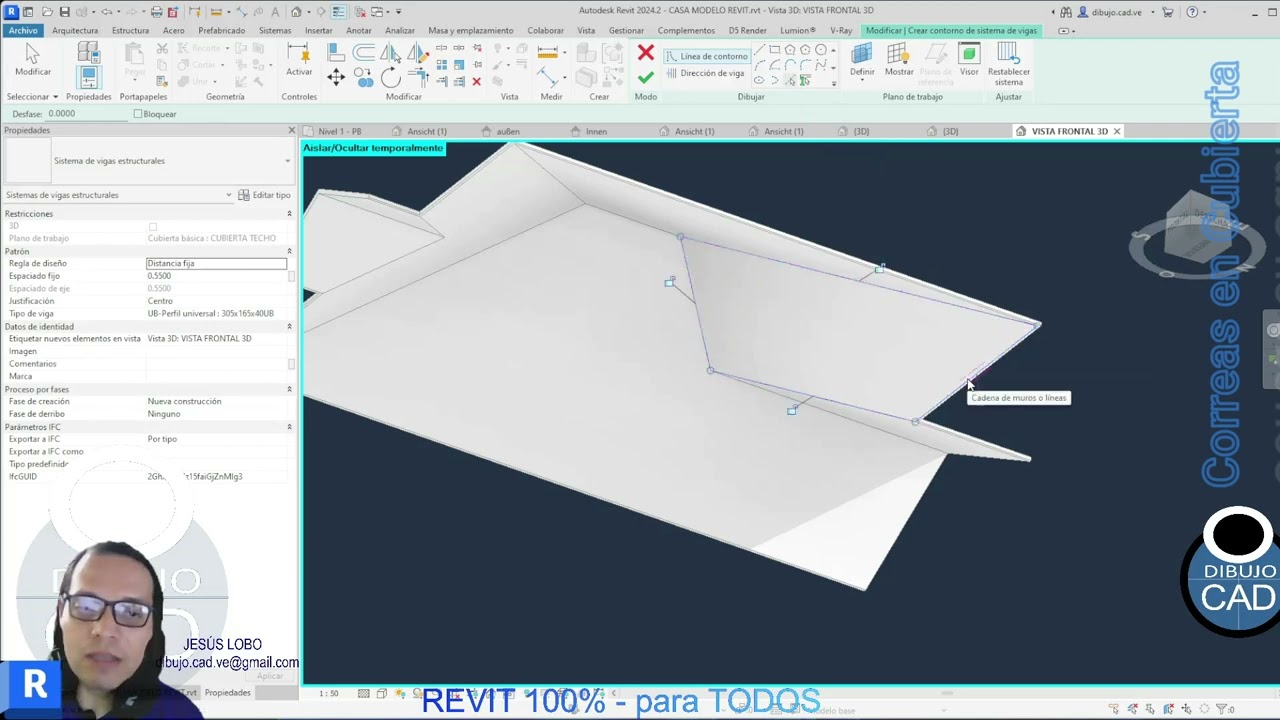Finish edit mode with green checkmark
Image resolution: width=1280 pixels, height=720 pixels.
[645, 77]
